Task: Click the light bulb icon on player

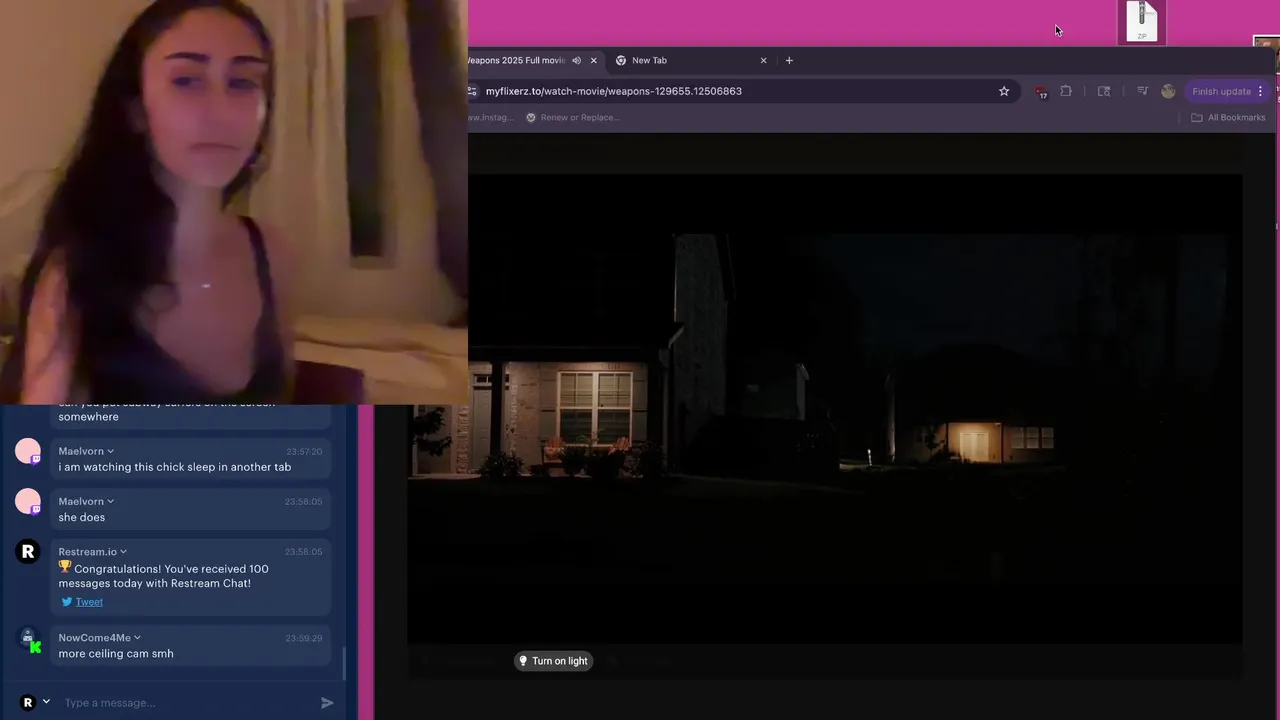Action: (x=523, y=661)
